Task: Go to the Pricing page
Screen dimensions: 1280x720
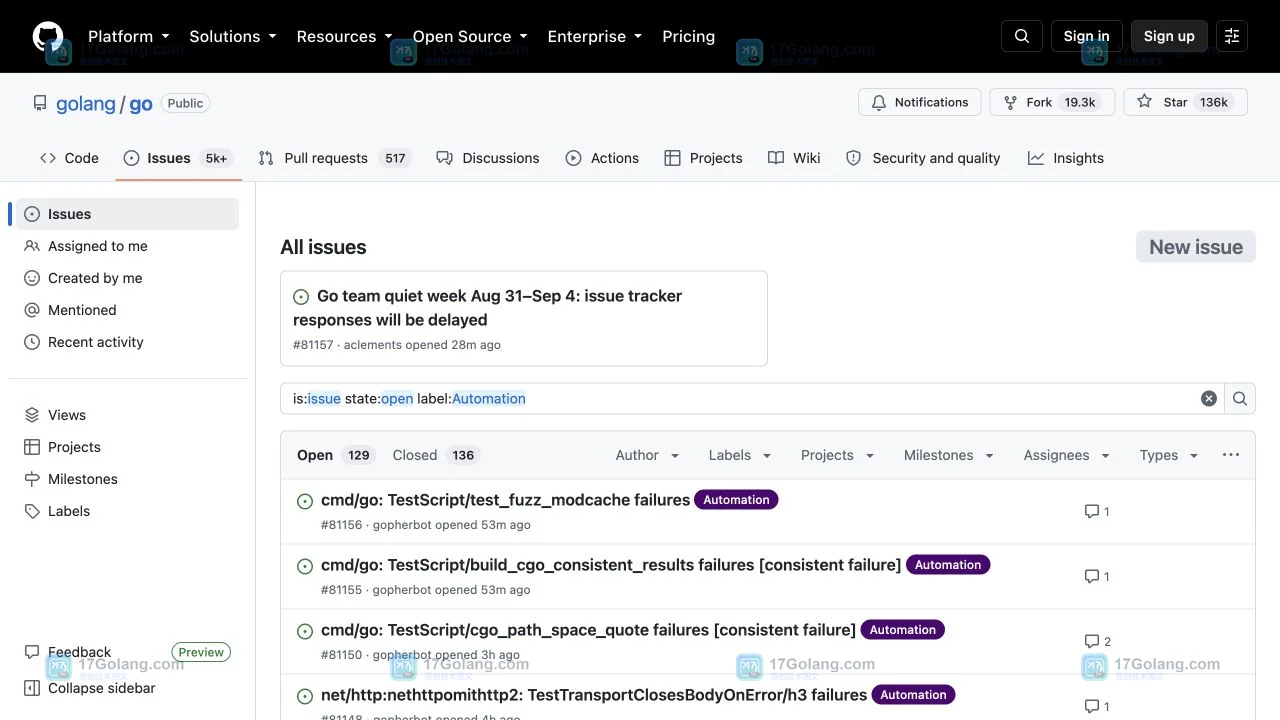Action: [x=688, y=36]
